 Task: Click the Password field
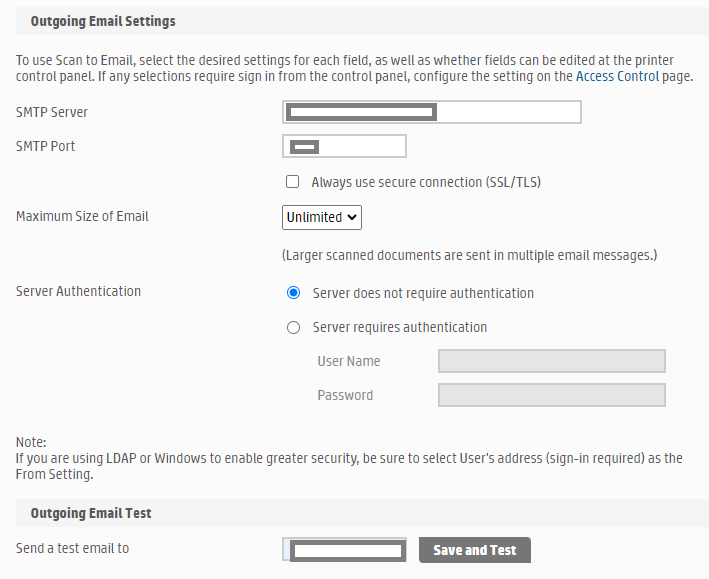tap(552, 395)
